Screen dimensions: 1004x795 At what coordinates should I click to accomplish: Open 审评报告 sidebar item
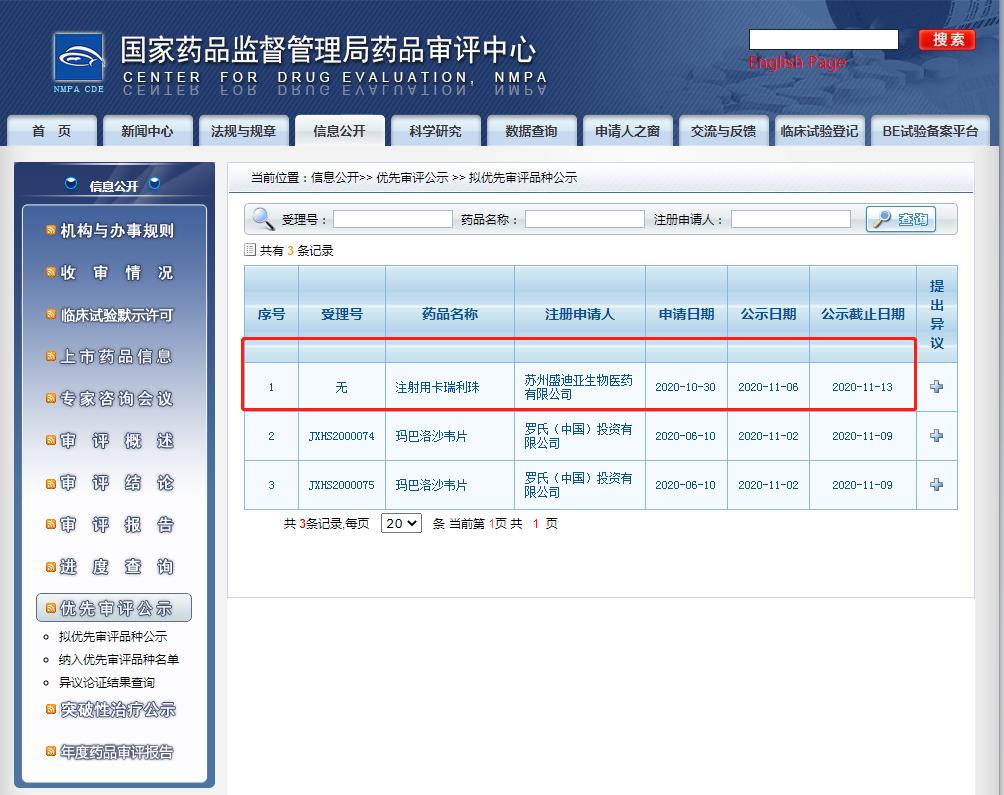[x=117, y=525]
